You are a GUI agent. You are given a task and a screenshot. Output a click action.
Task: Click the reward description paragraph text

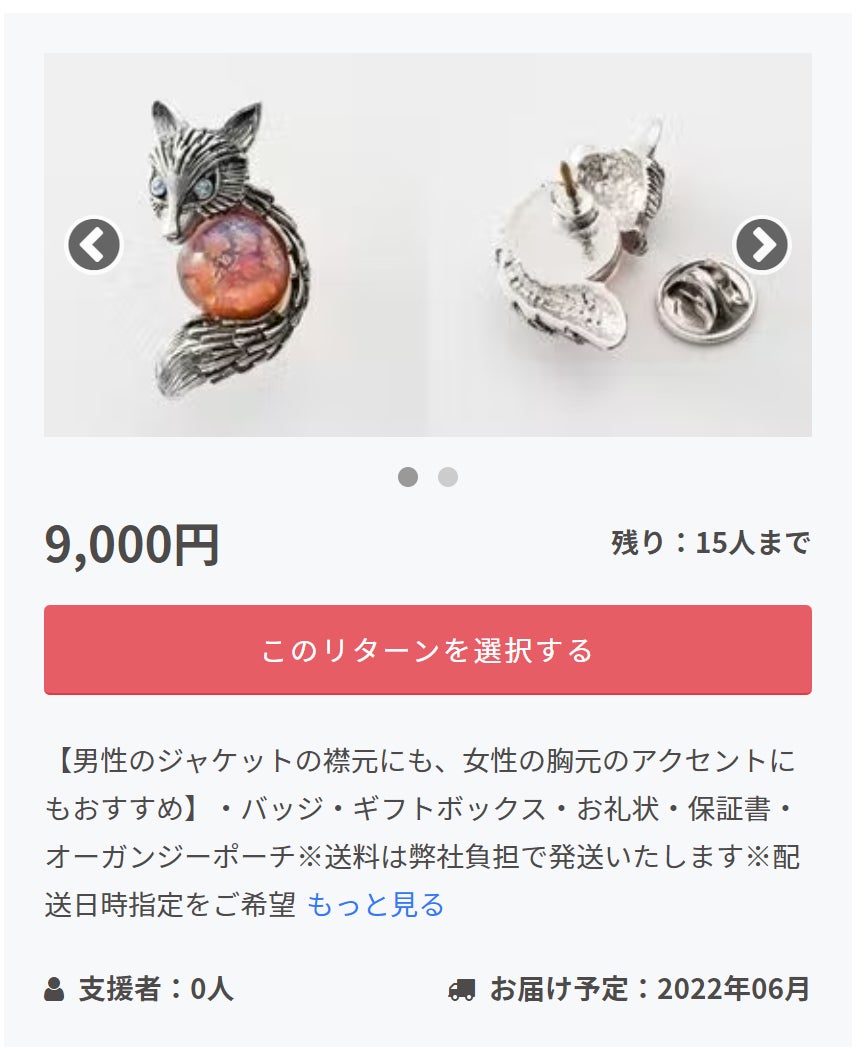(423, 833)
